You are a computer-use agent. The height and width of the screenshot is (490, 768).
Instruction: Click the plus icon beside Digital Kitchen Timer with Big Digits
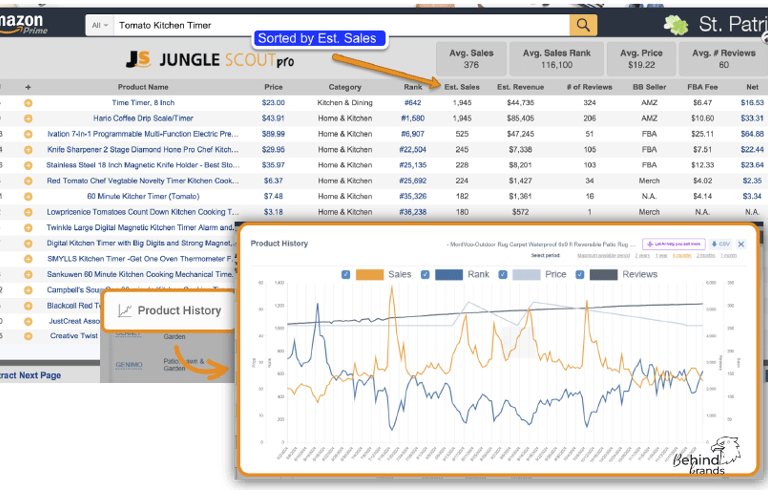click(28, 244)
